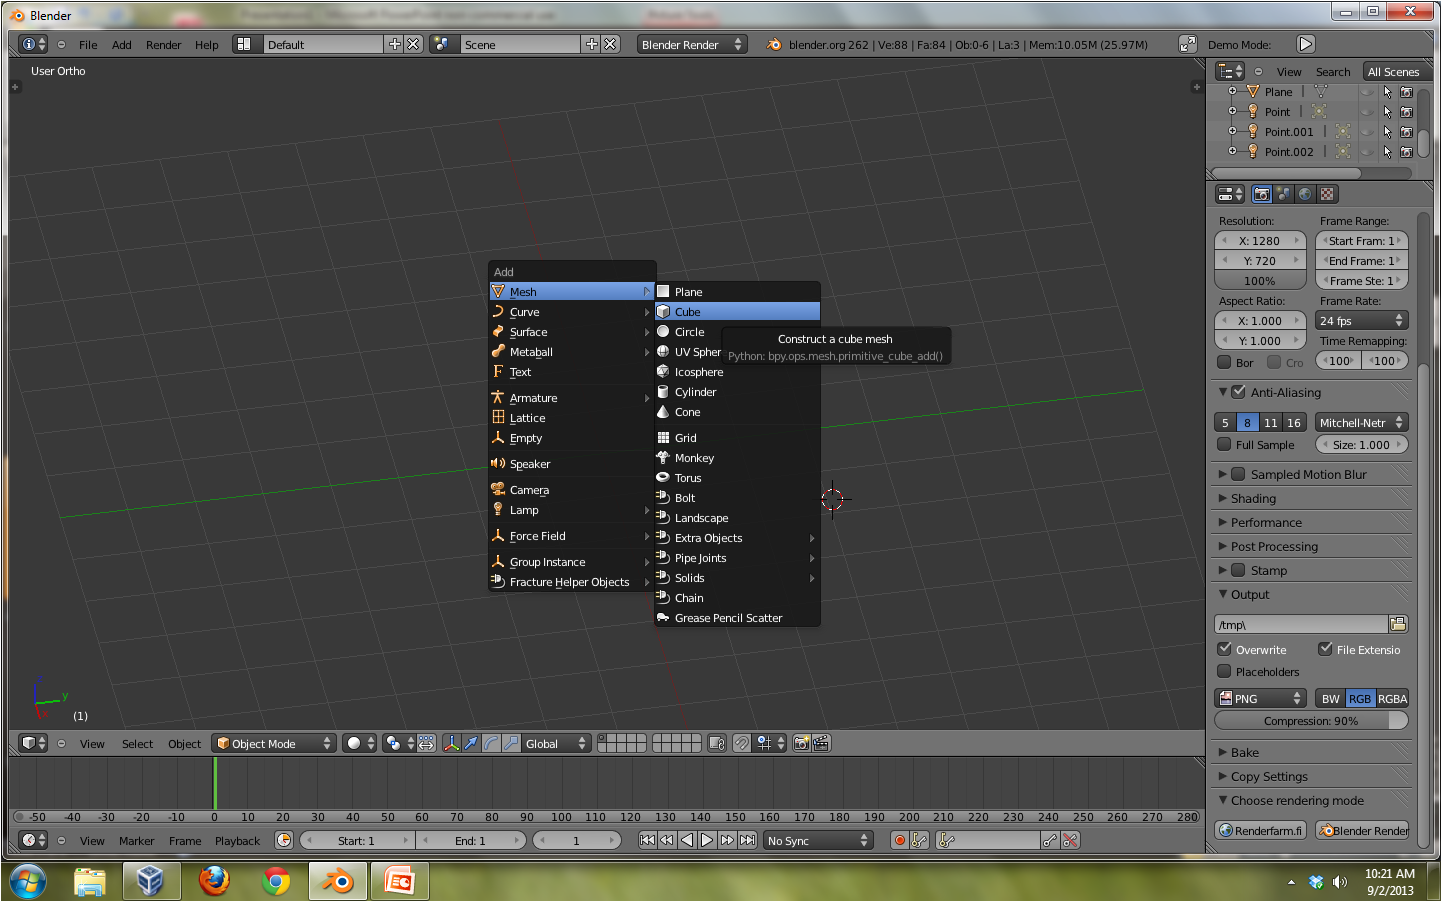Uncheck the Overwrite option
This screenshot has height=902, width=1442.
1224,649
